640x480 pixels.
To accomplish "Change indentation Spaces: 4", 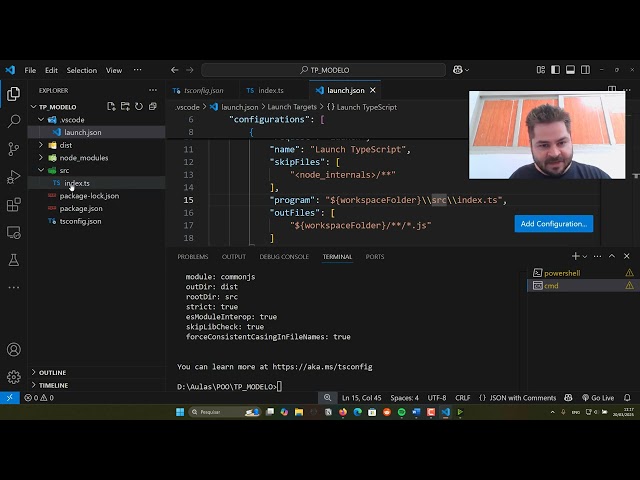I will [x=404, y=398].
